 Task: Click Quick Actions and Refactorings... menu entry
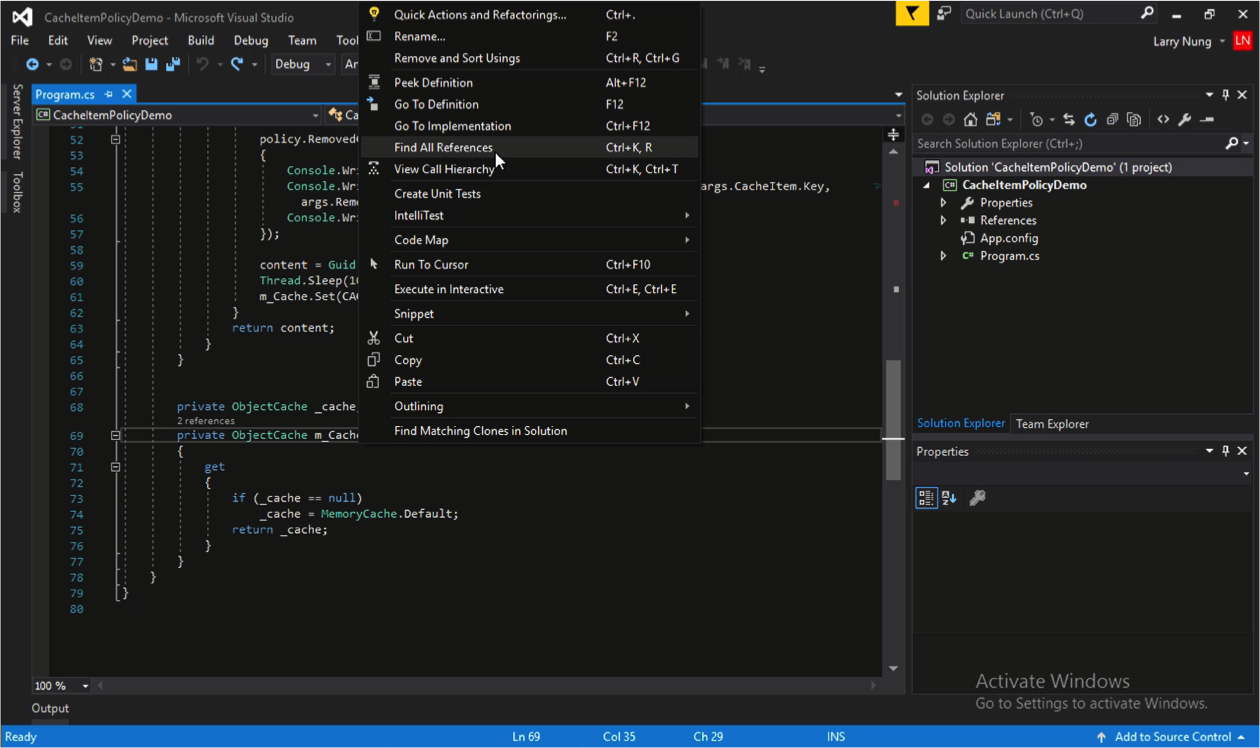tap(530, 15)
